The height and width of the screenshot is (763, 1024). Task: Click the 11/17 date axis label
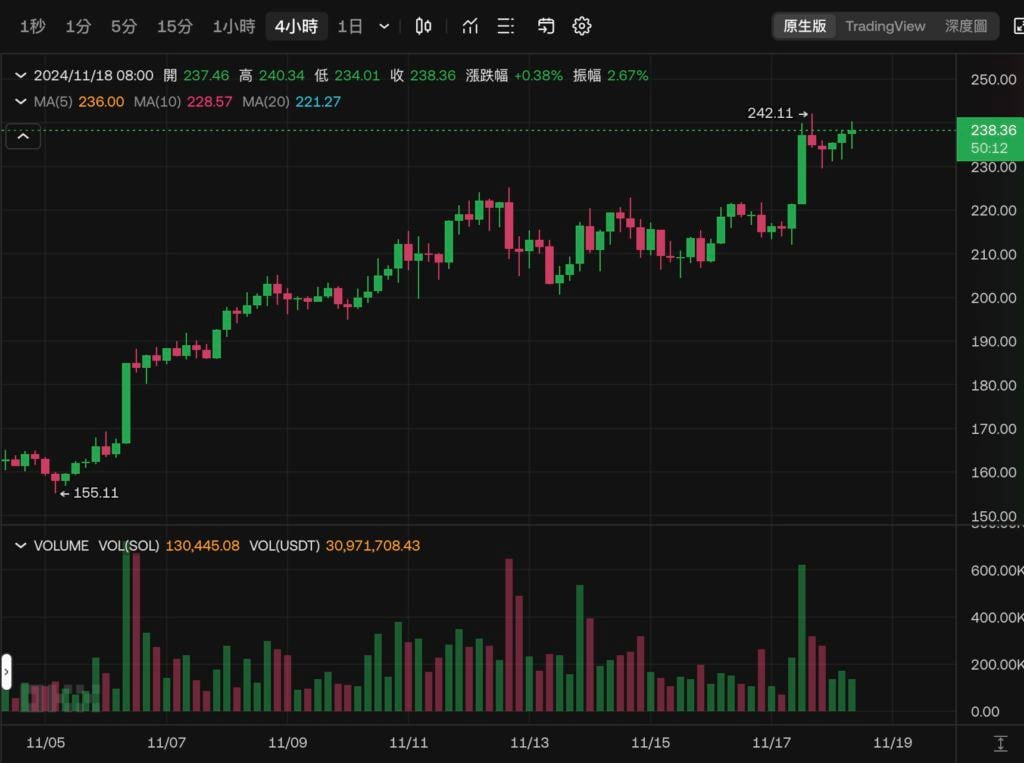(x=771, y=743)
